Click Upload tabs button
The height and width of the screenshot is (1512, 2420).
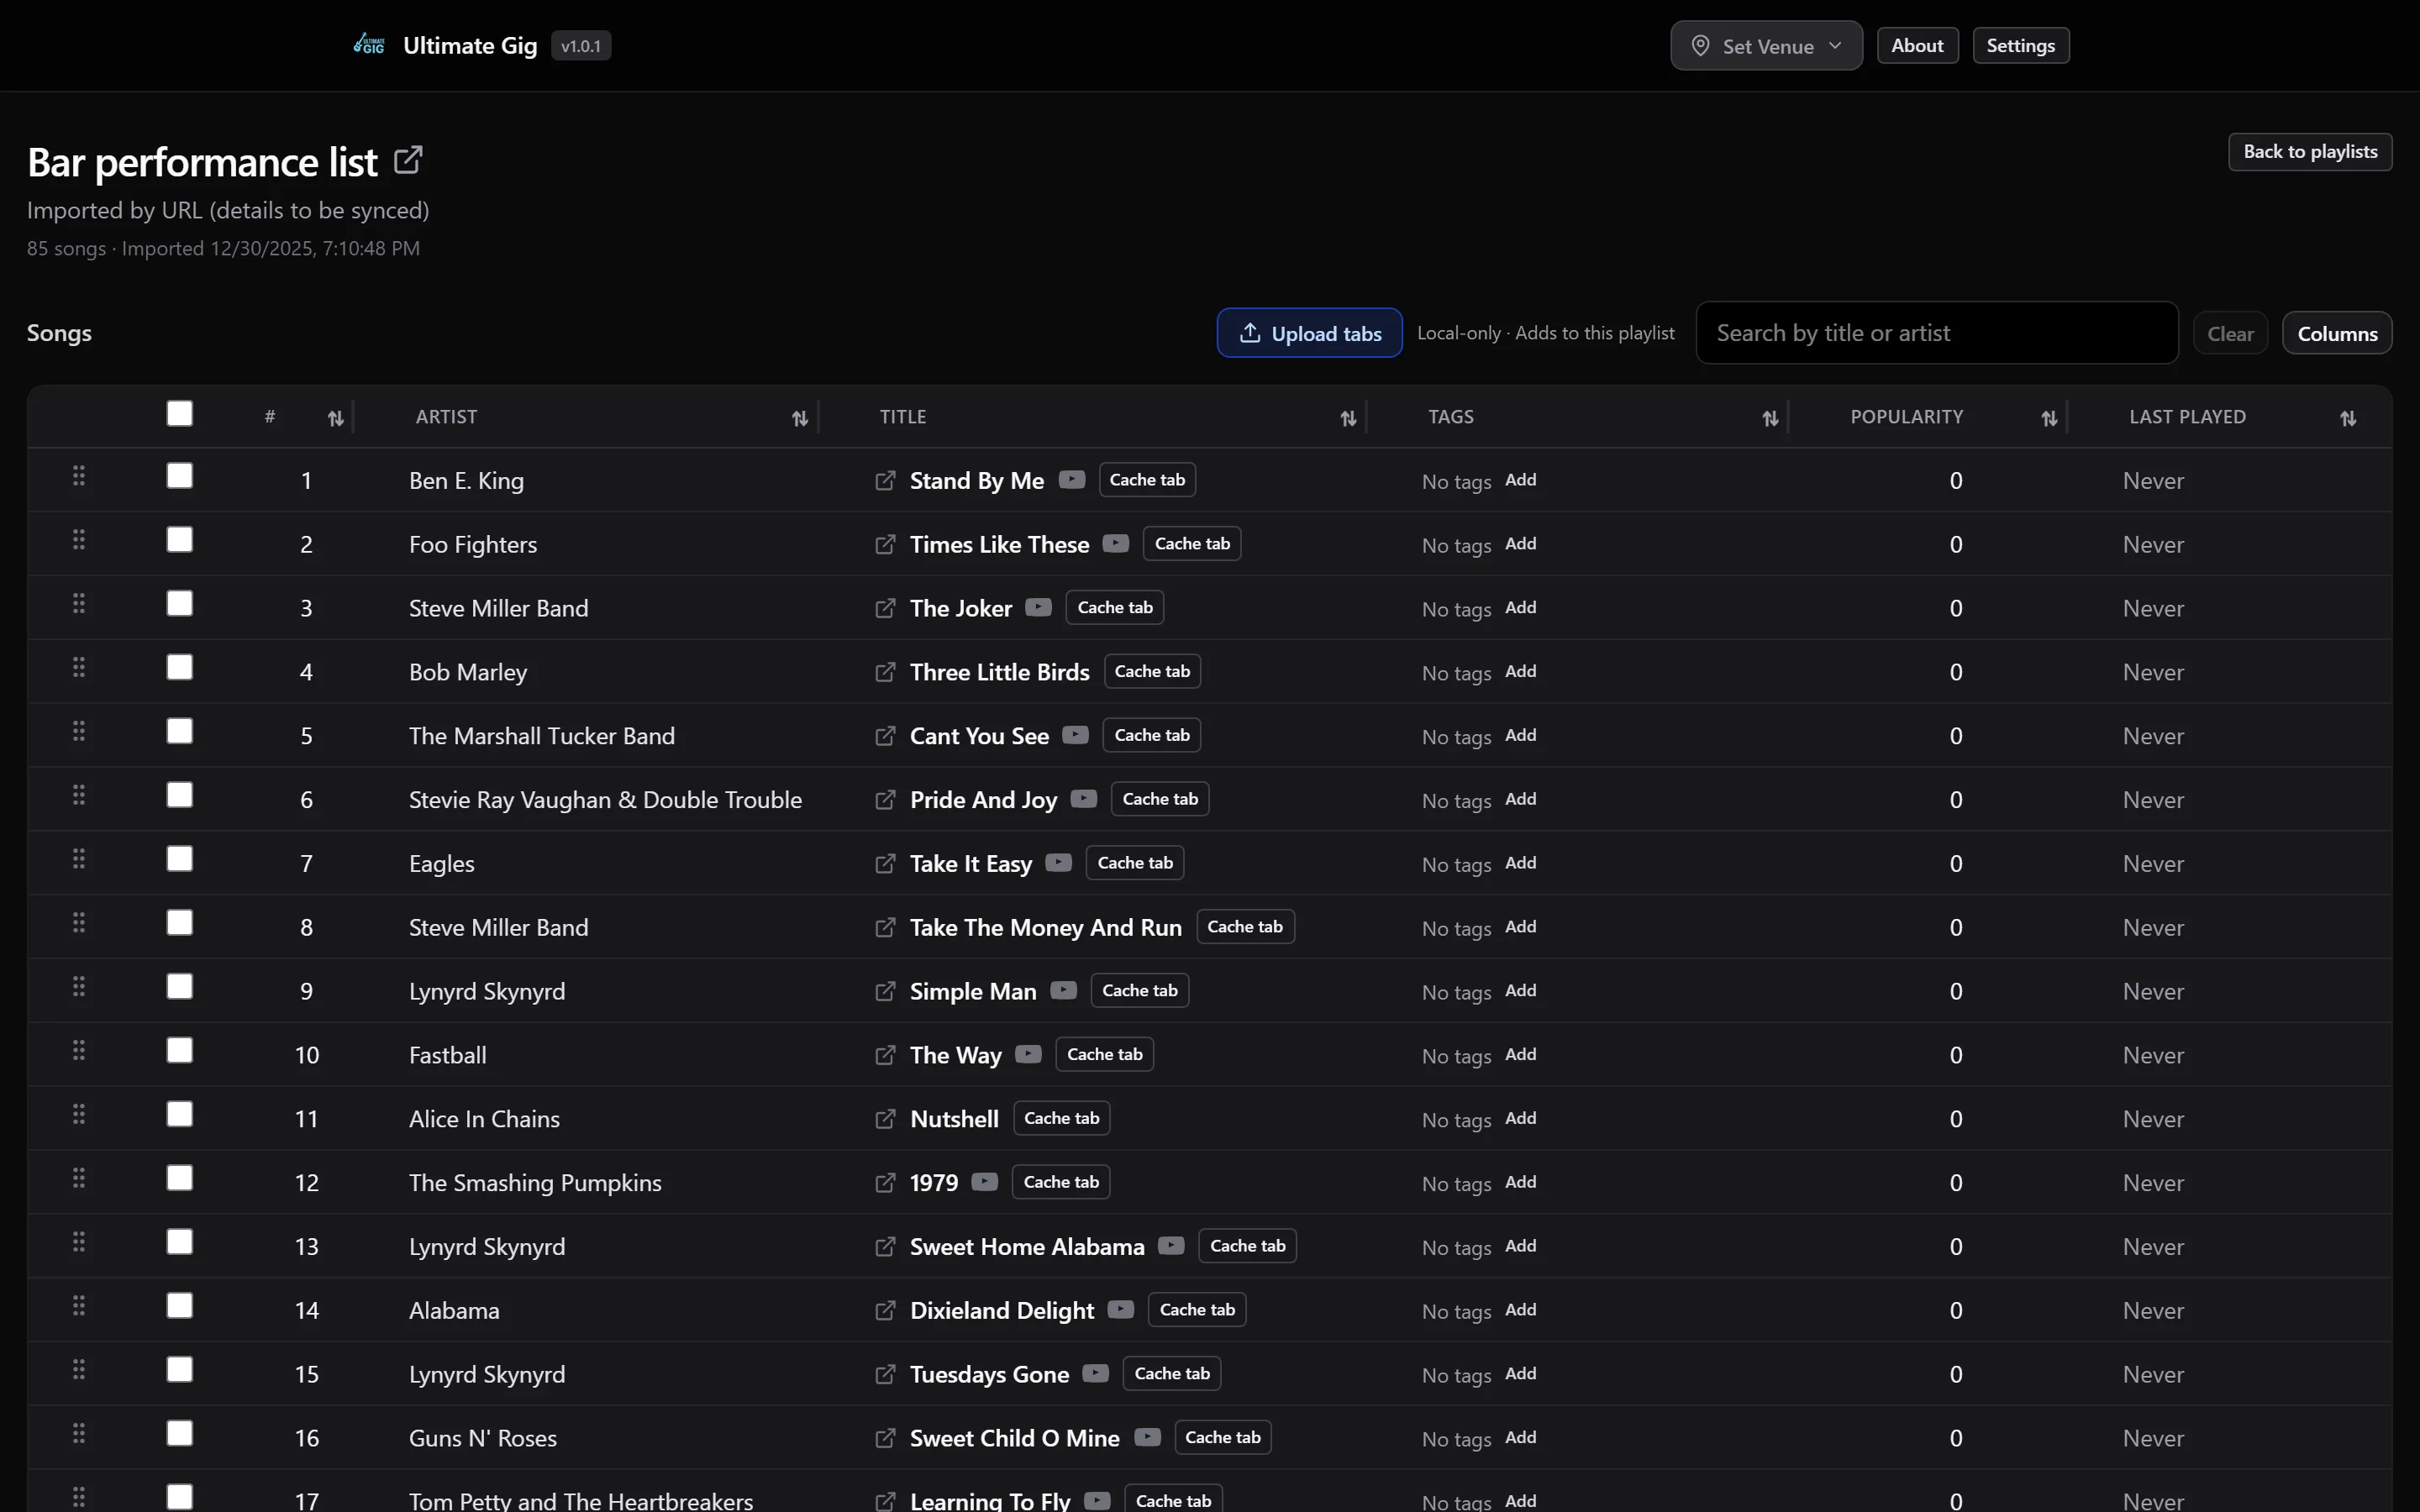coord(1309,334)
